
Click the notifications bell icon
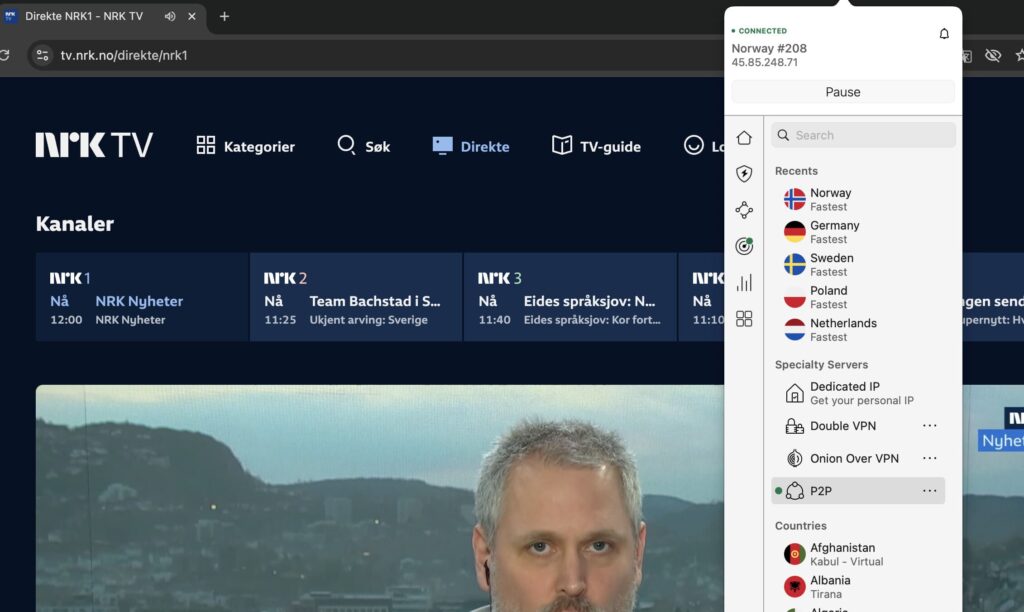[944, 34]
